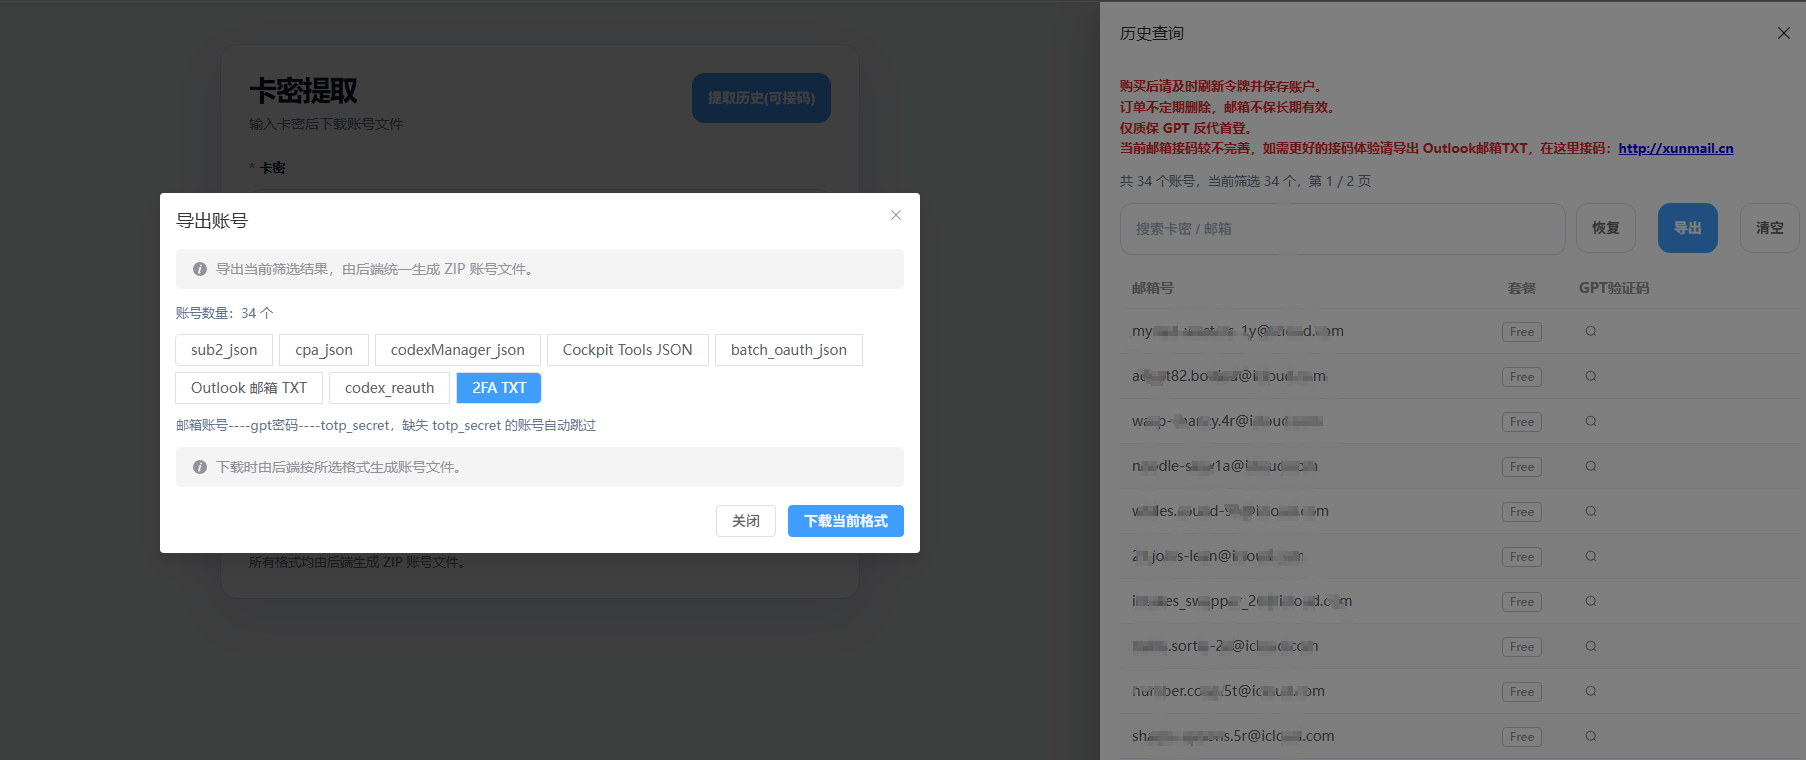Image resolution: width=1806 pixels, height=760 pixels.
Task: Click GPT code search icon for t82.bo row
Action: 1591,376
